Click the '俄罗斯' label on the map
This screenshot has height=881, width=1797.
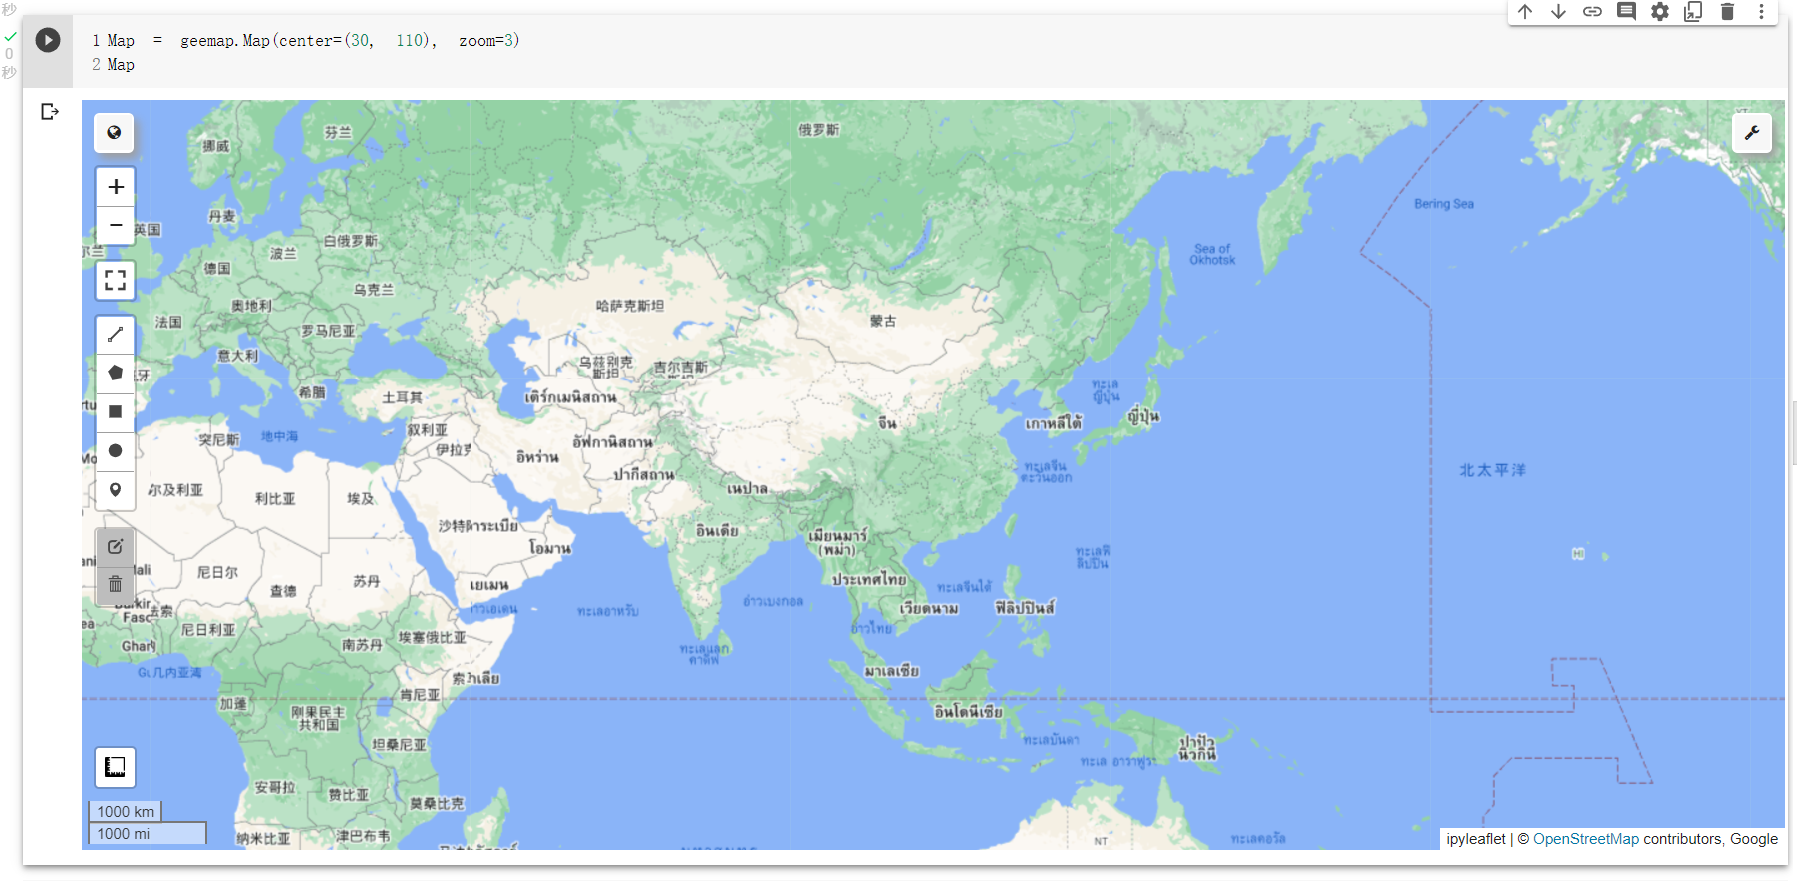819,130
